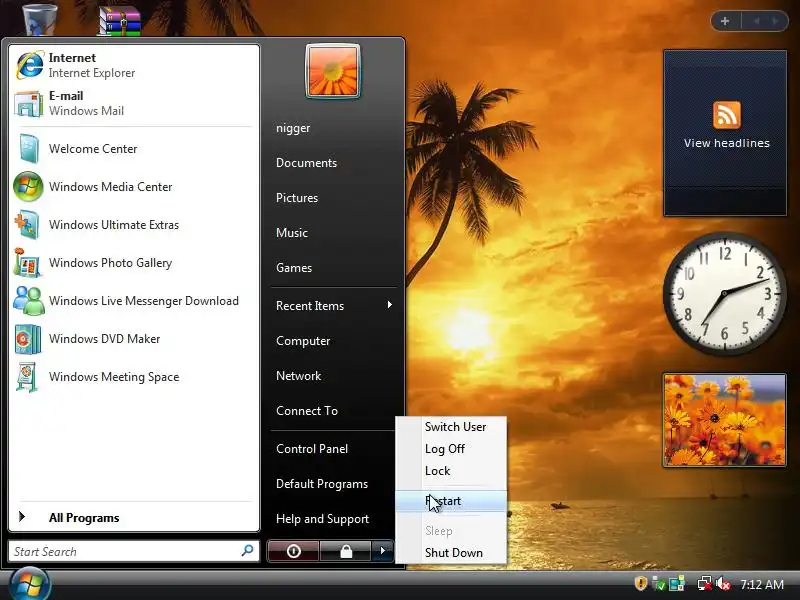This screenshot has width=800, height=600.
Task: Click the sidebar previous-page arrow
Action: point(756,21)
